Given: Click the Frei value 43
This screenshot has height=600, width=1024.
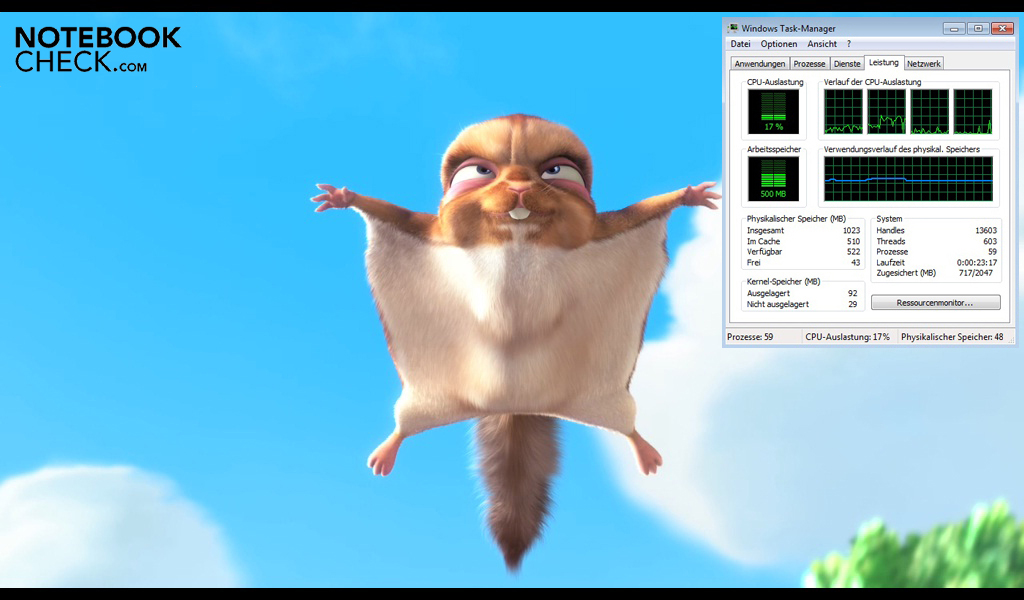Looking at the screenshot, I should [856, 262].
